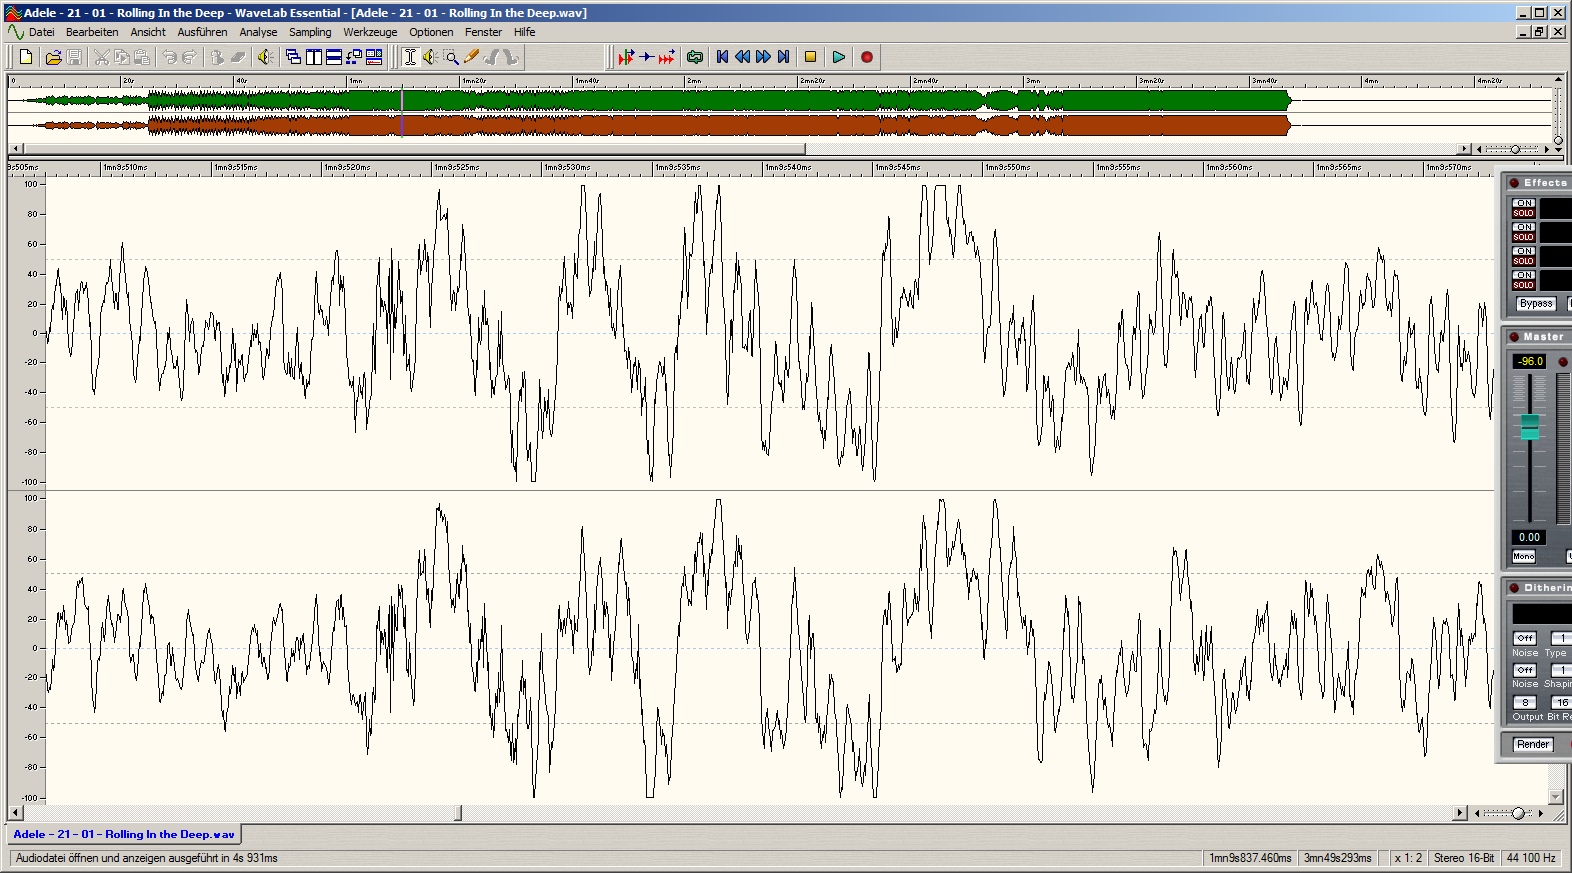
Task: Select the I-beam time selection tool
Action: click(410, 57)
